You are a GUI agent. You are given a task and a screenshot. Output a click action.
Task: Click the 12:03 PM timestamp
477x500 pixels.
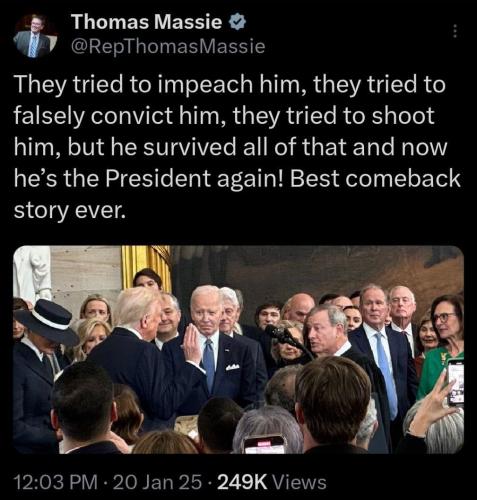click(56, 482)
